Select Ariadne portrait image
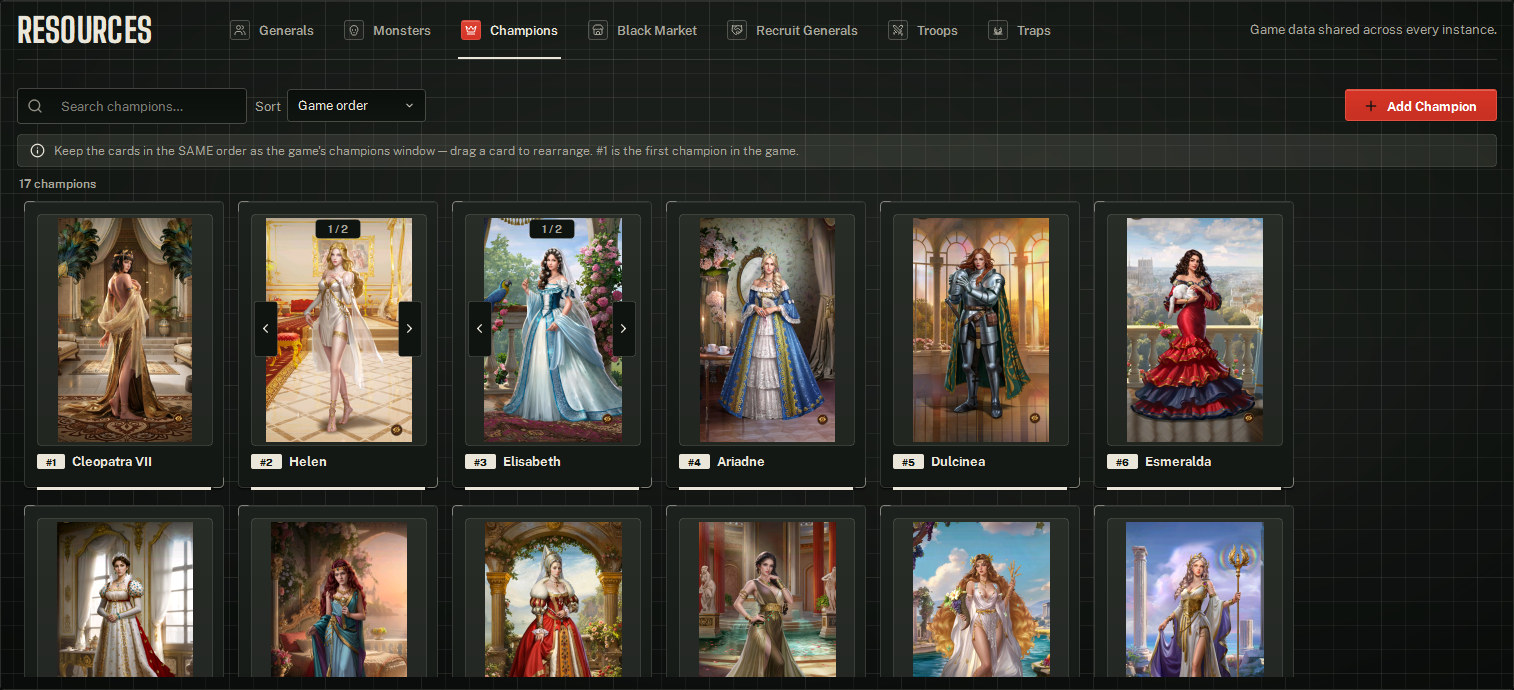This screenshot has height=690, width=1514. (x=767, y=330)
